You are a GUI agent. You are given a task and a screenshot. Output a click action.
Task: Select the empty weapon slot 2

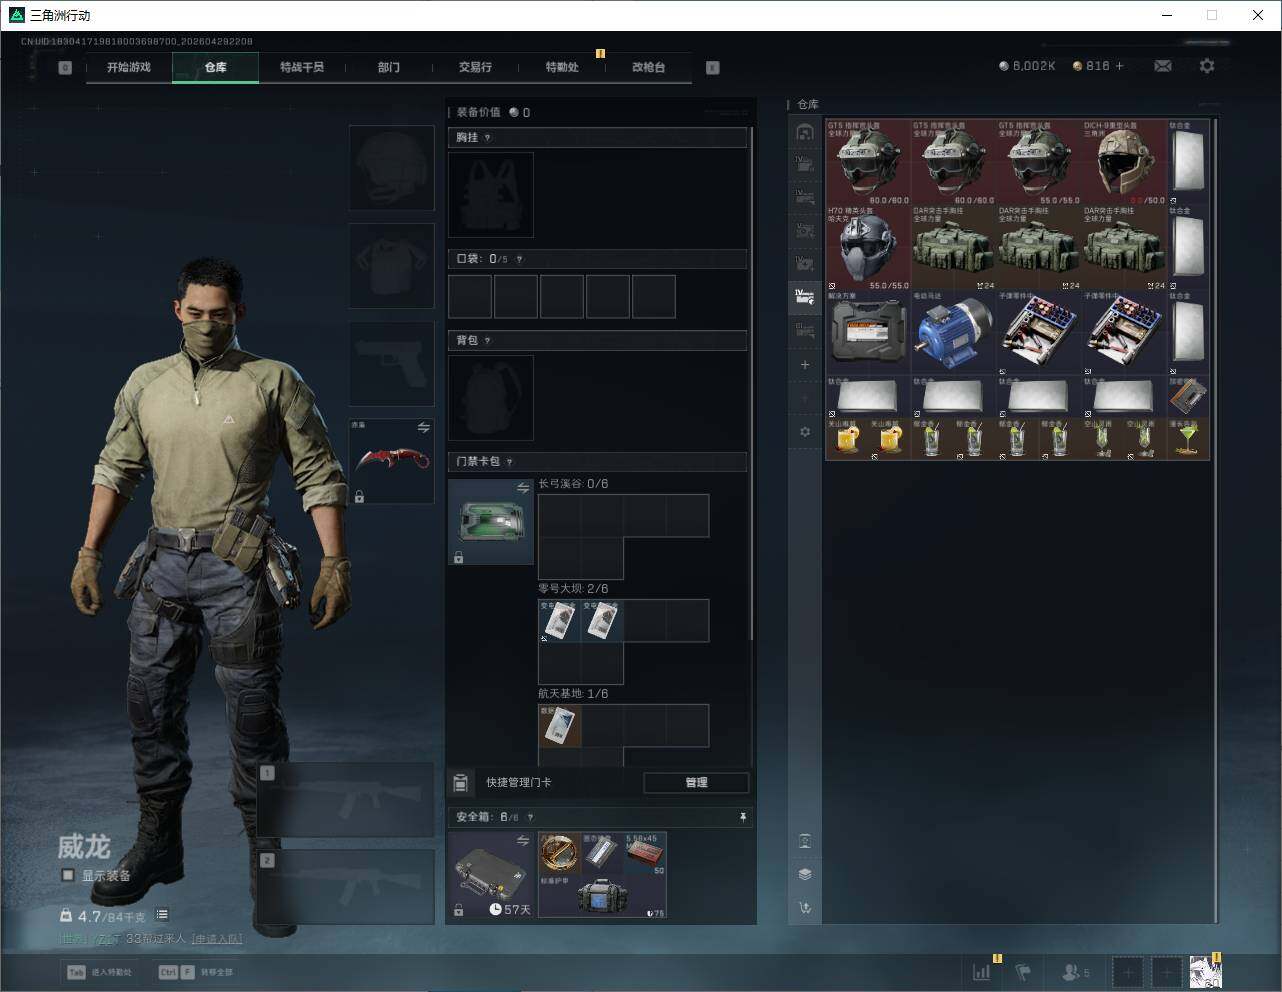coord(346,887)
